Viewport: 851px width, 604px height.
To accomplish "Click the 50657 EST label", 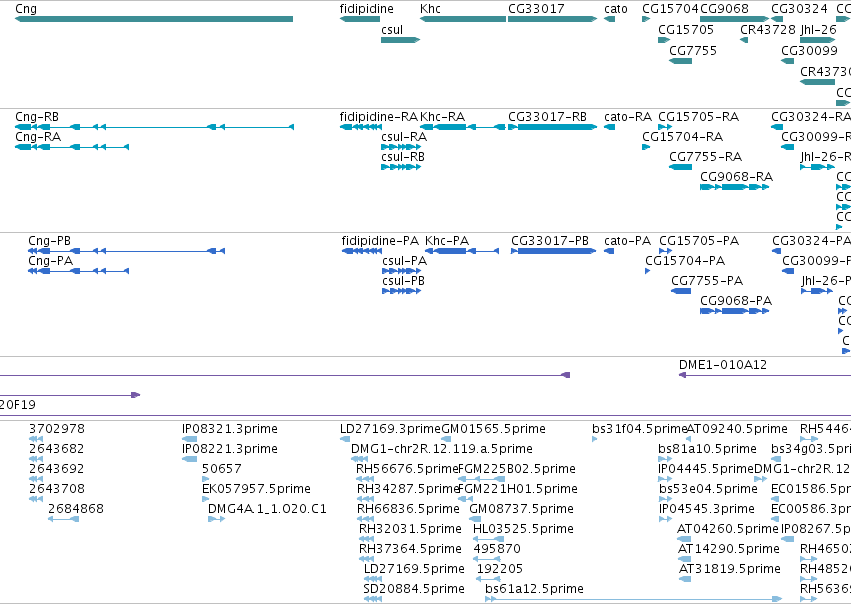I will 222,469.
